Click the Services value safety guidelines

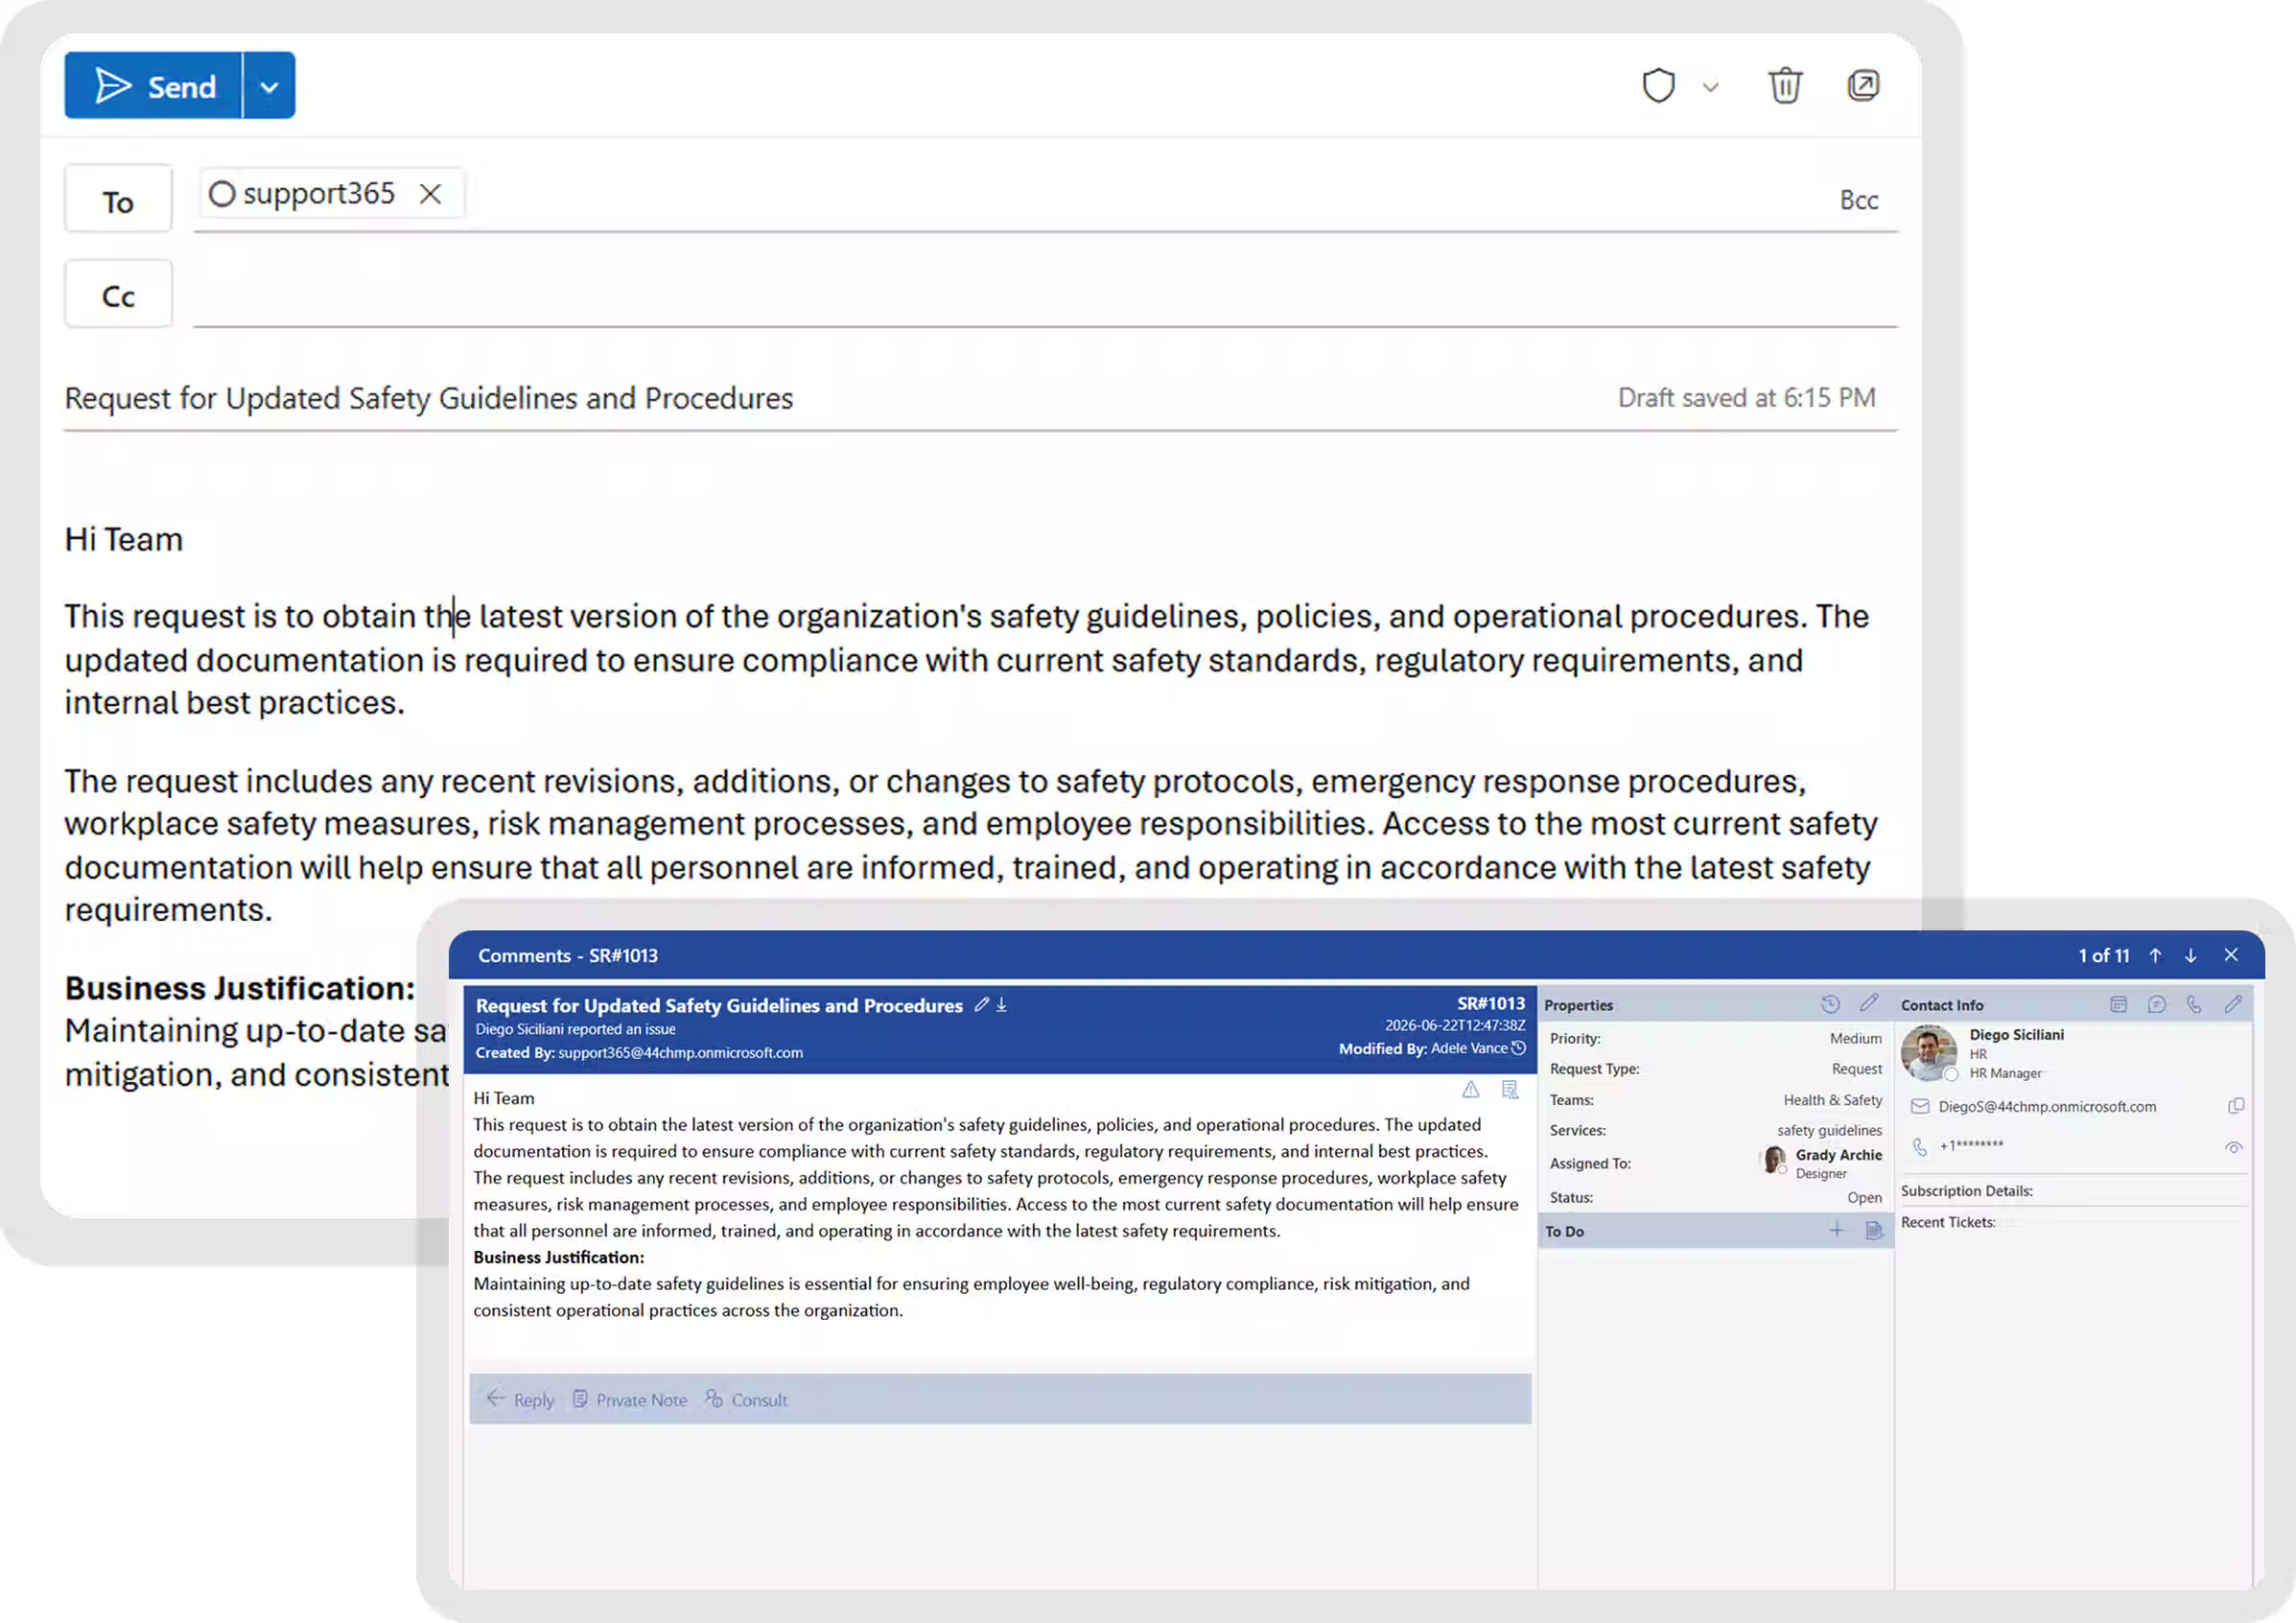pyautogui.click(x=1829, y=1130)
